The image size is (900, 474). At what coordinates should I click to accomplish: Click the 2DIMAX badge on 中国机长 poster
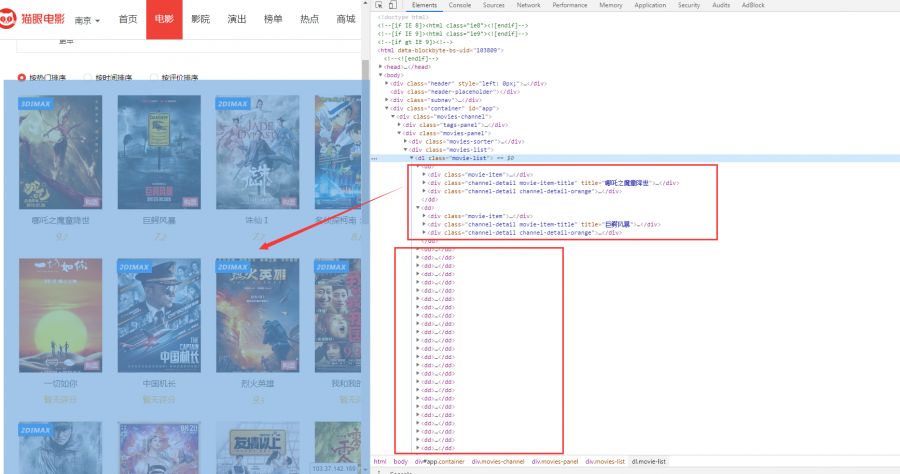134,267
